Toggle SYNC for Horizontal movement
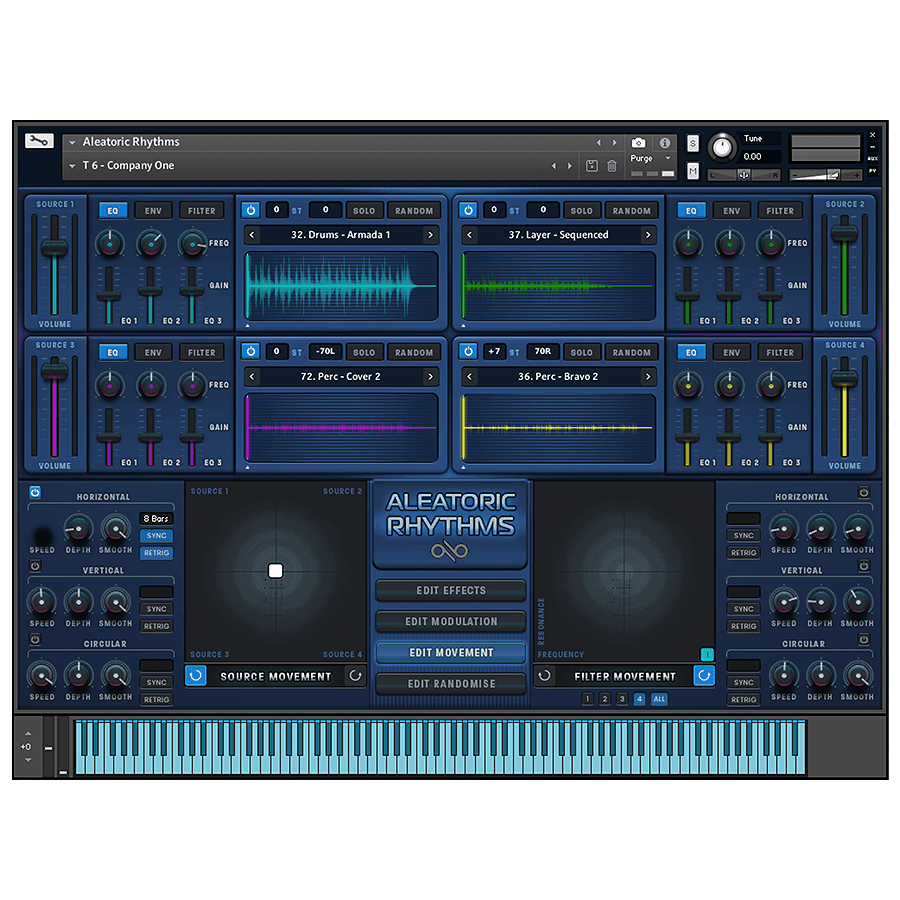Screen dimensions: 900x900 click(x=156, y=536)
